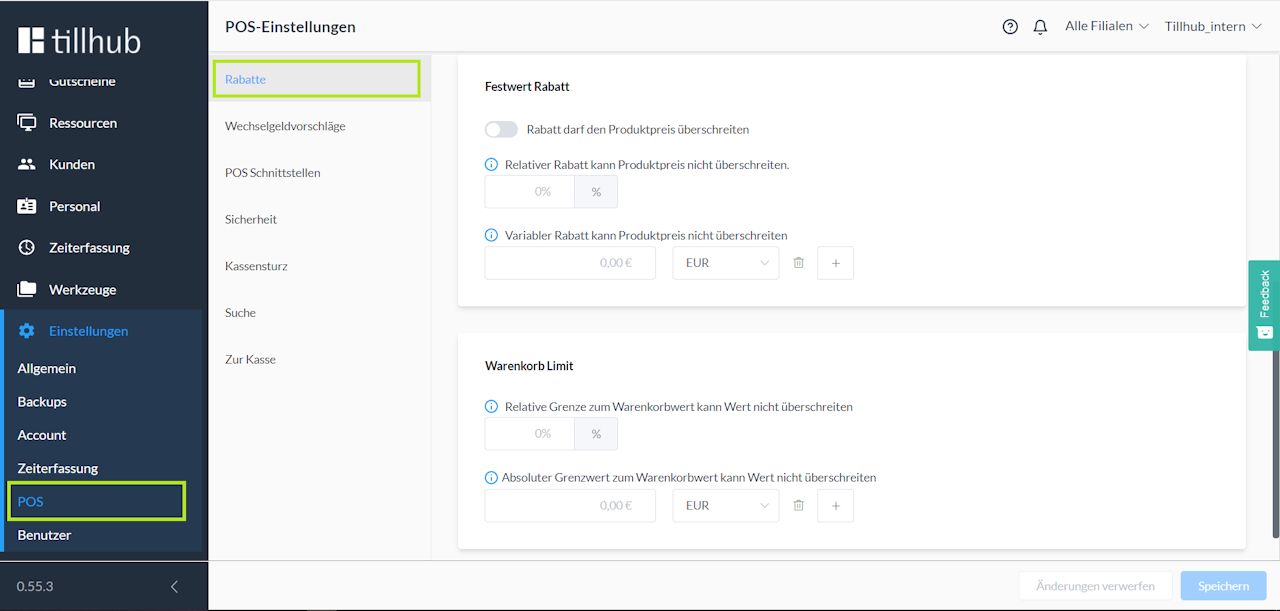This screenshot has width=1280, height=611.
Task: Open the Tillhub_intern account menu
Action: click(1212, 27)
